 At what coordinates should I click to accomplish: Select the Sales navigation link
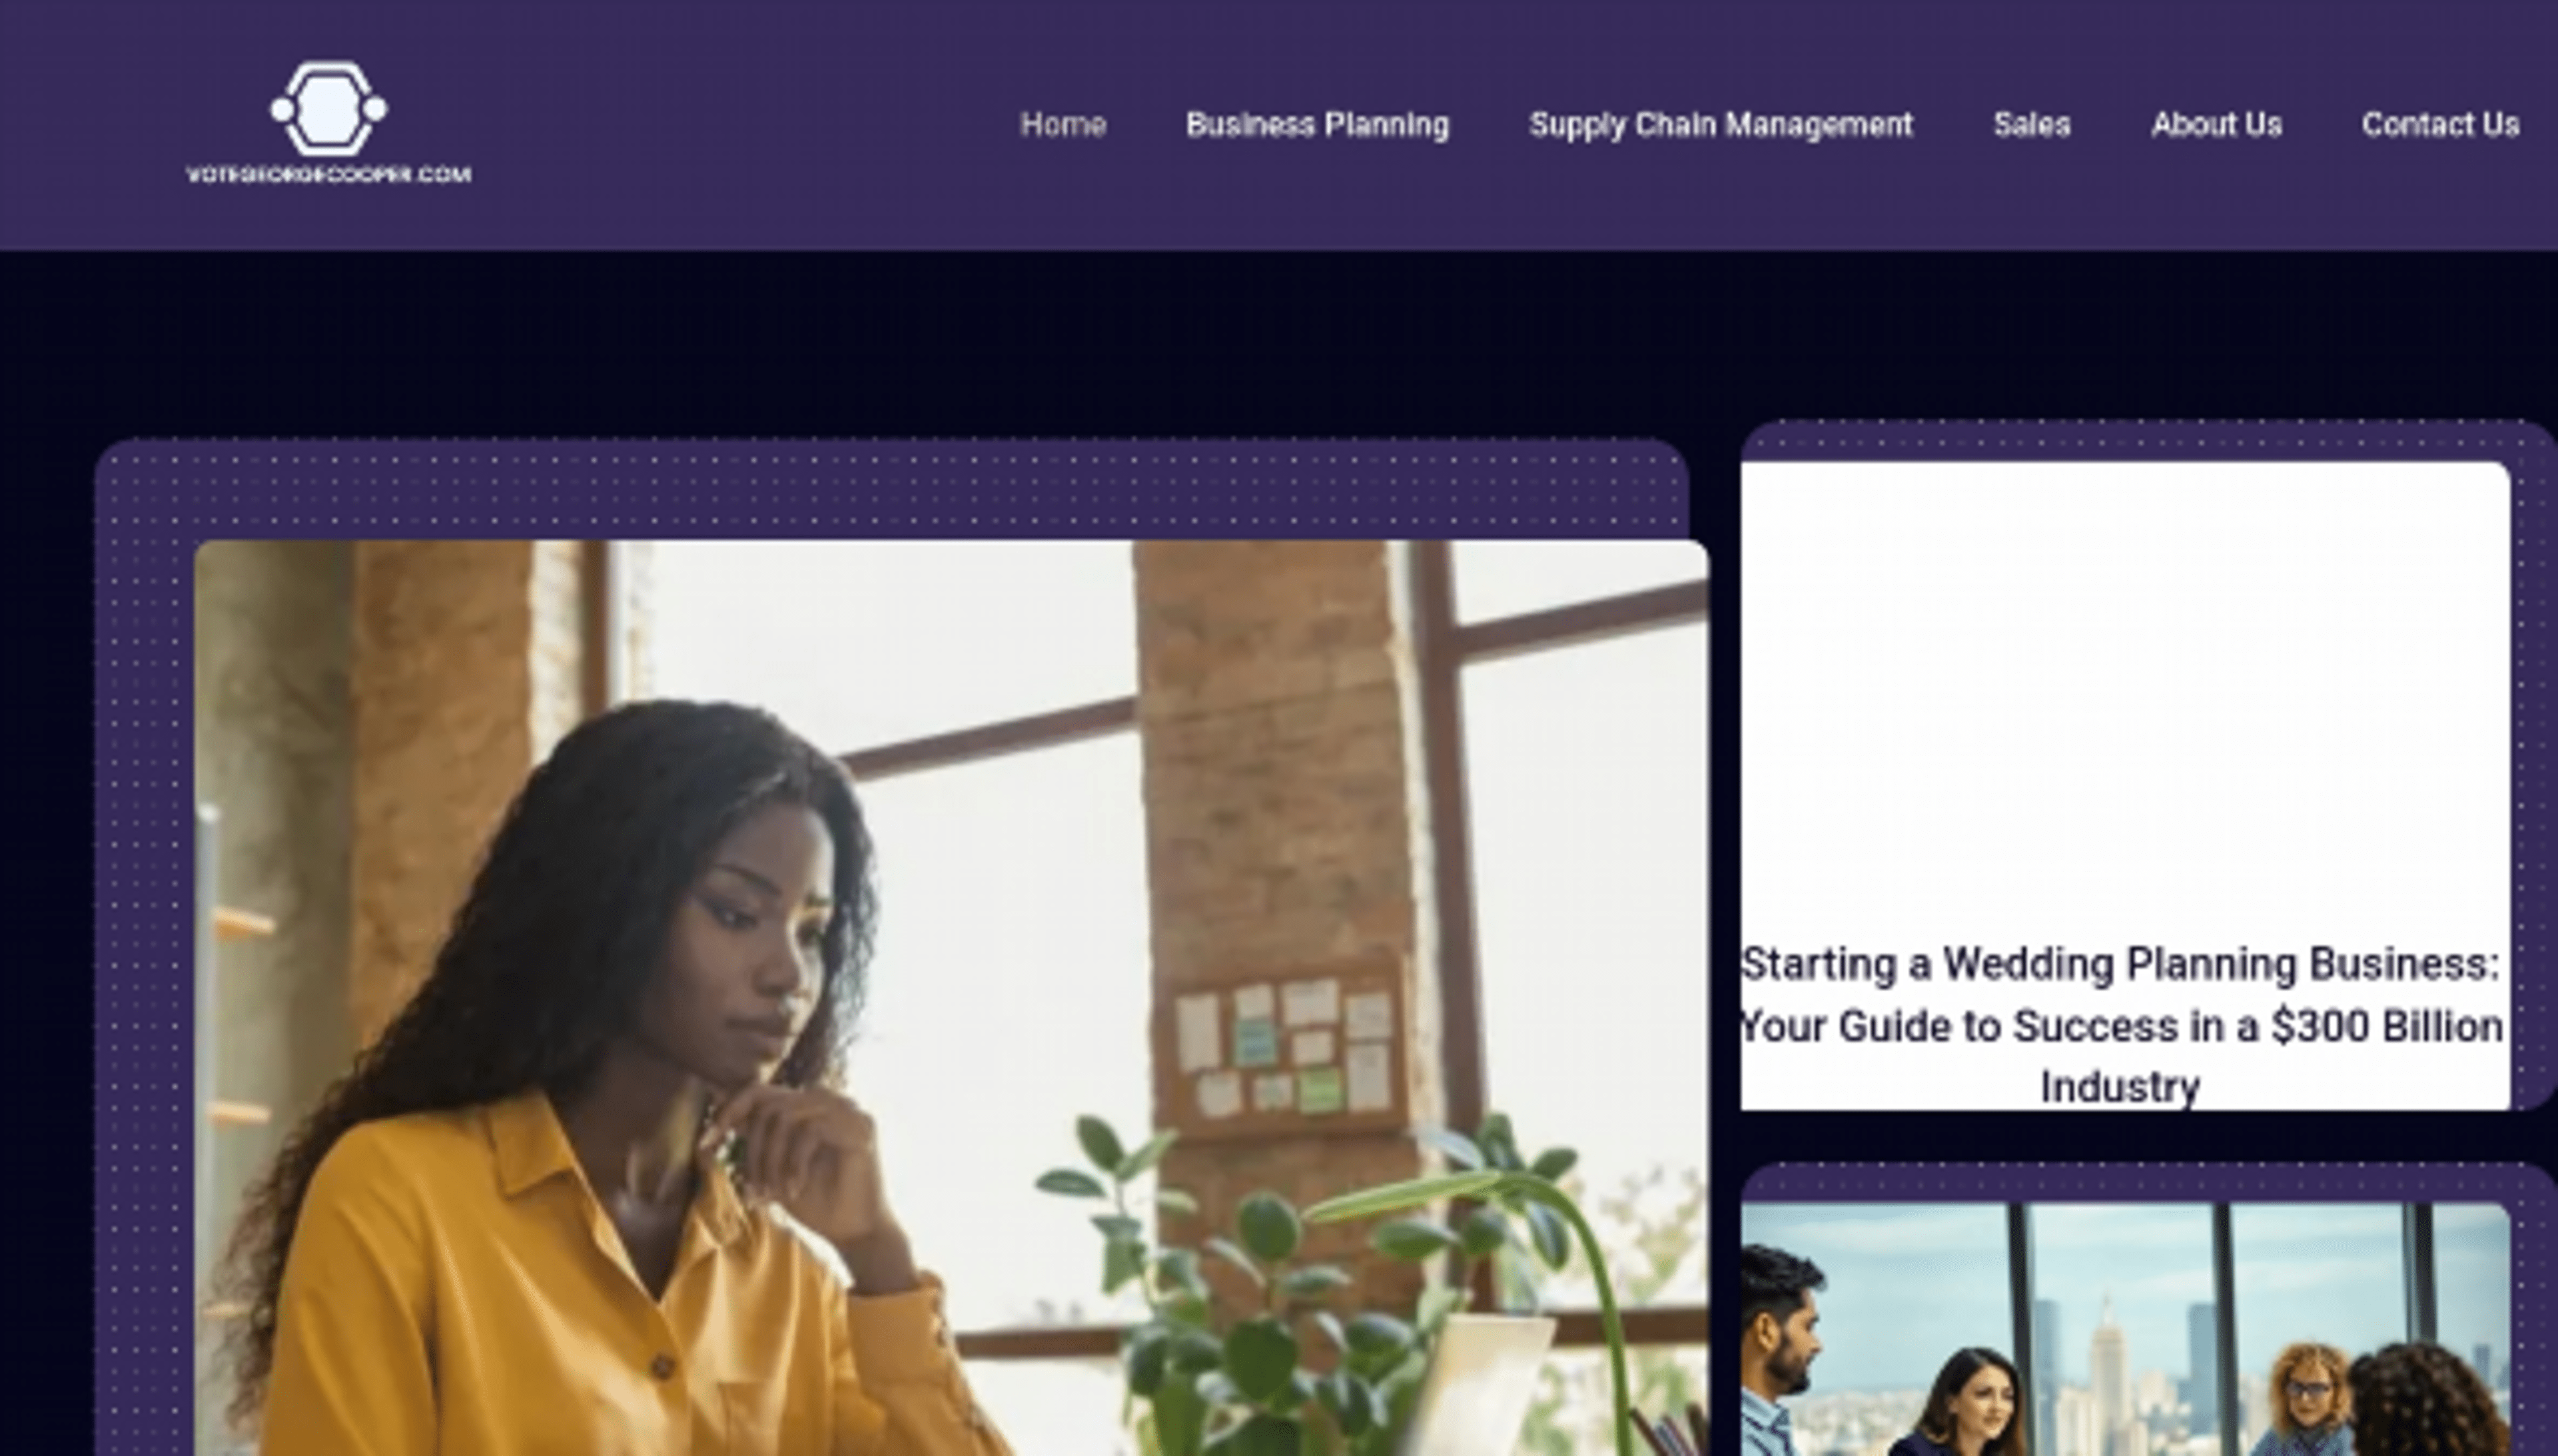pyautogui.click(x=2031, y=125)
